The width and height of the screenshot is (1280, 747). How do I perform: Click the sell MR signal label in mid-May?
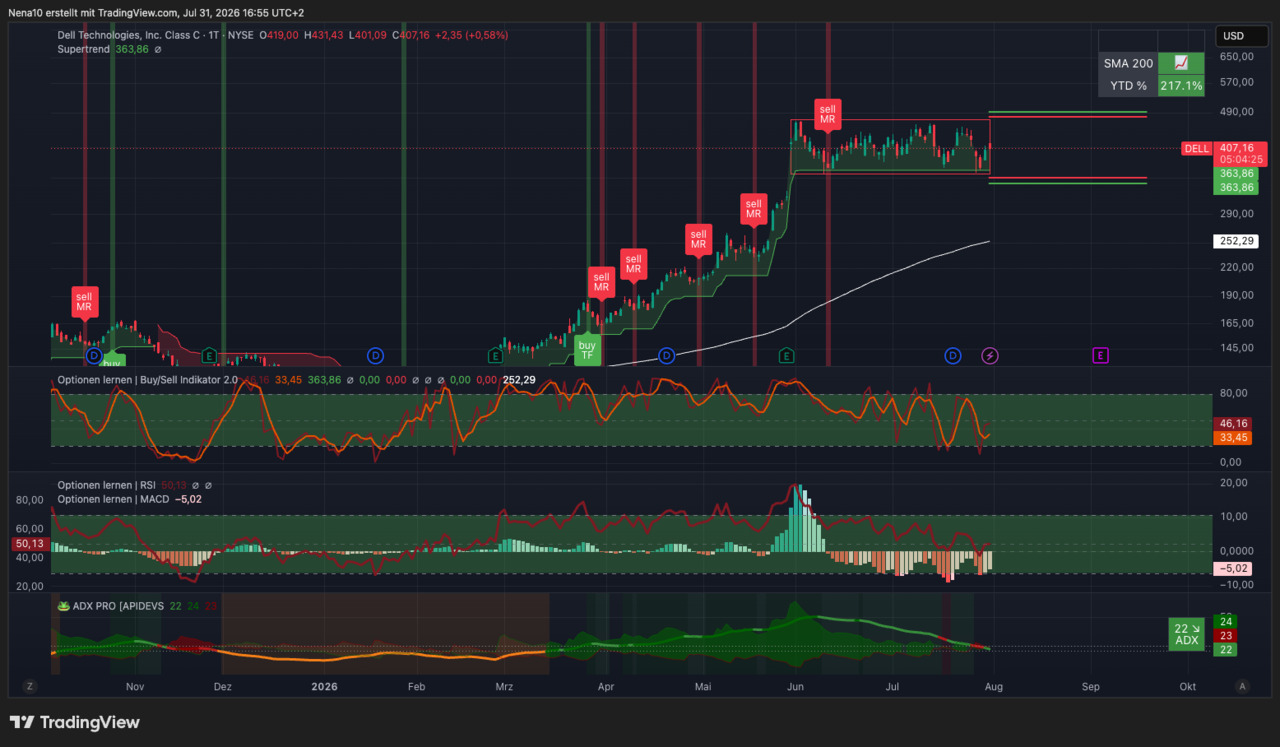(753, 209)
